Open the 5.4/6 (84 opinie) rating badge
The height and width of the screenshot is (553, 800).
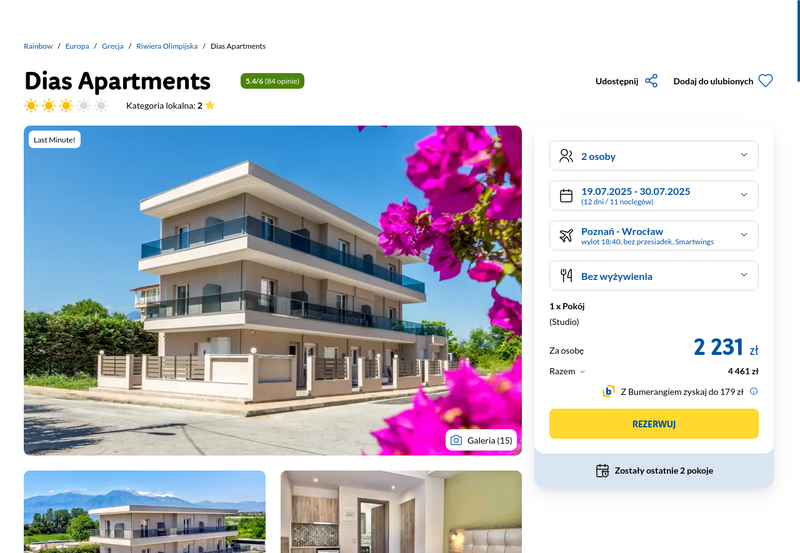click(272, 81)
